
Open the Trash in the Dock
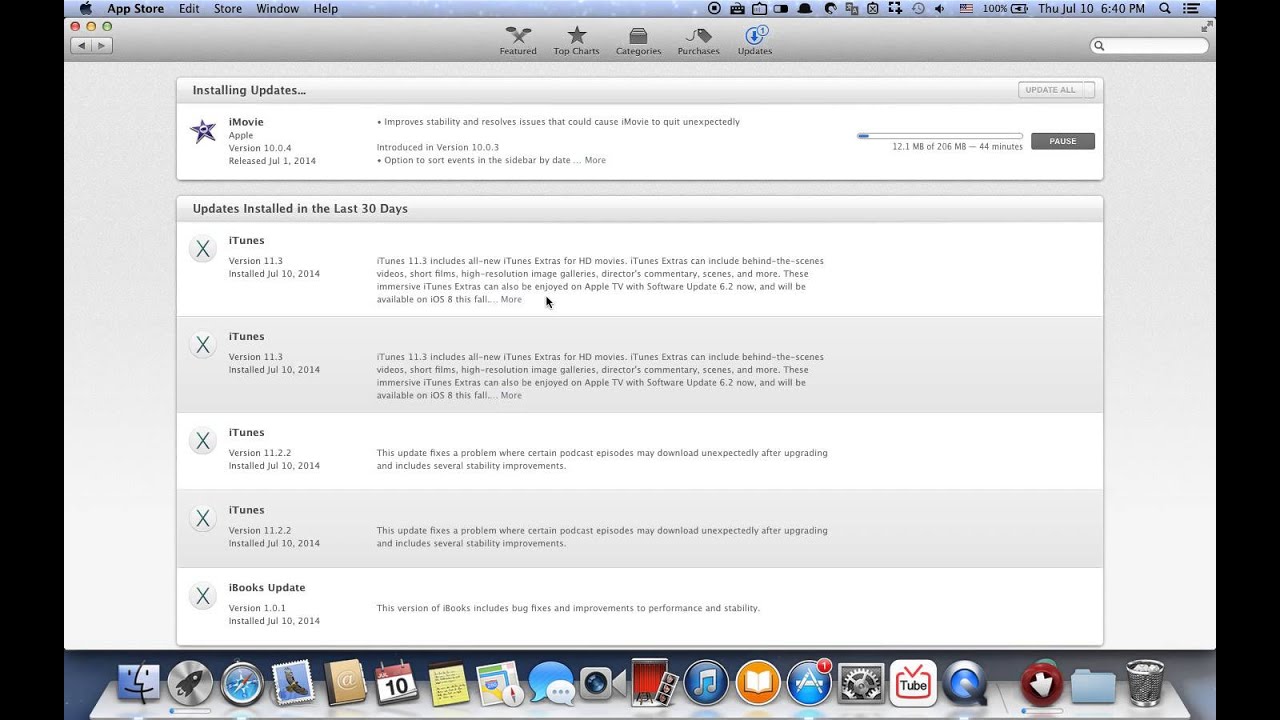[x=1144, y=684]
